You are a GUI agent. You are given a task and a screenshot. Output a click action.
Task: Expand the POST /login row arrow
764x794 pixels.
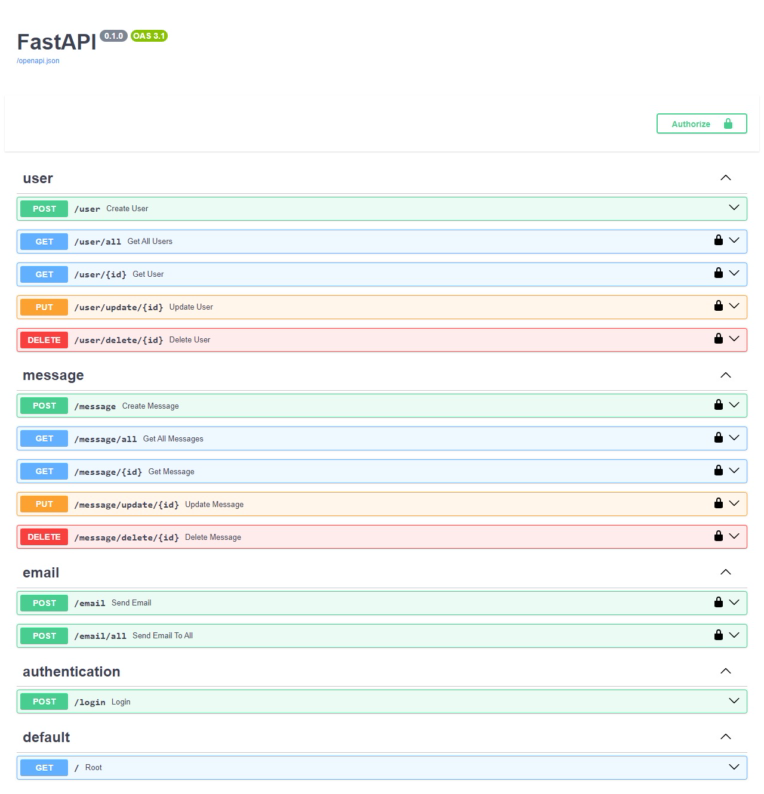pos(734,701)
